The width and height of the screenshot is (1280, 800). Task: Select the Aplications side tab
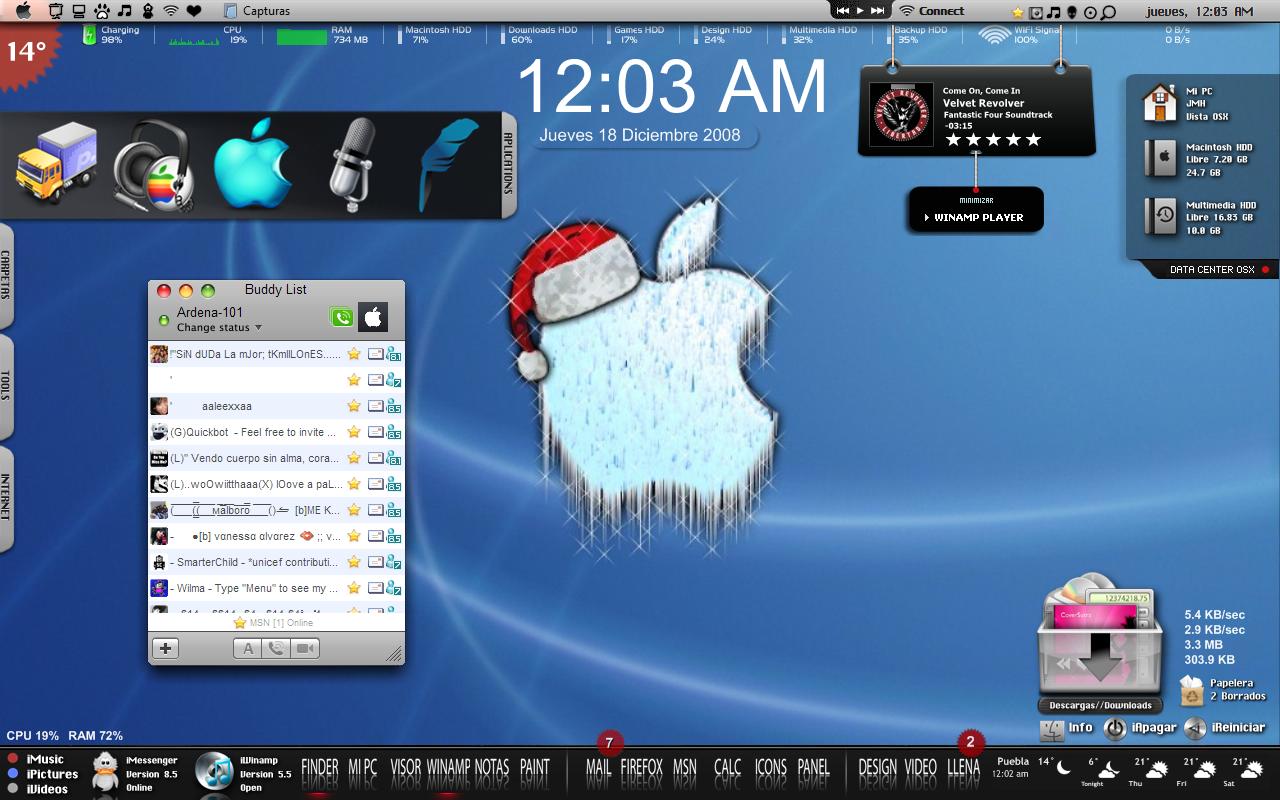(x=507, y=163)
